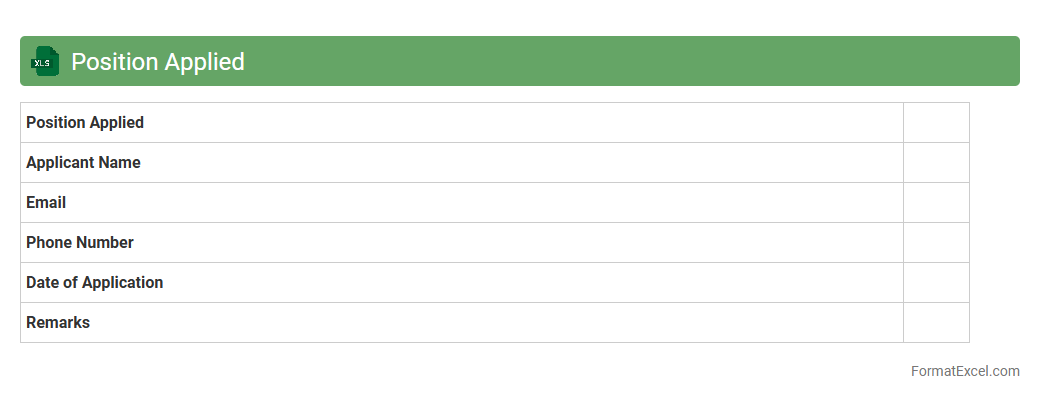
Task: Select the 'Applicant Name' row label
Action: [83, 163]
